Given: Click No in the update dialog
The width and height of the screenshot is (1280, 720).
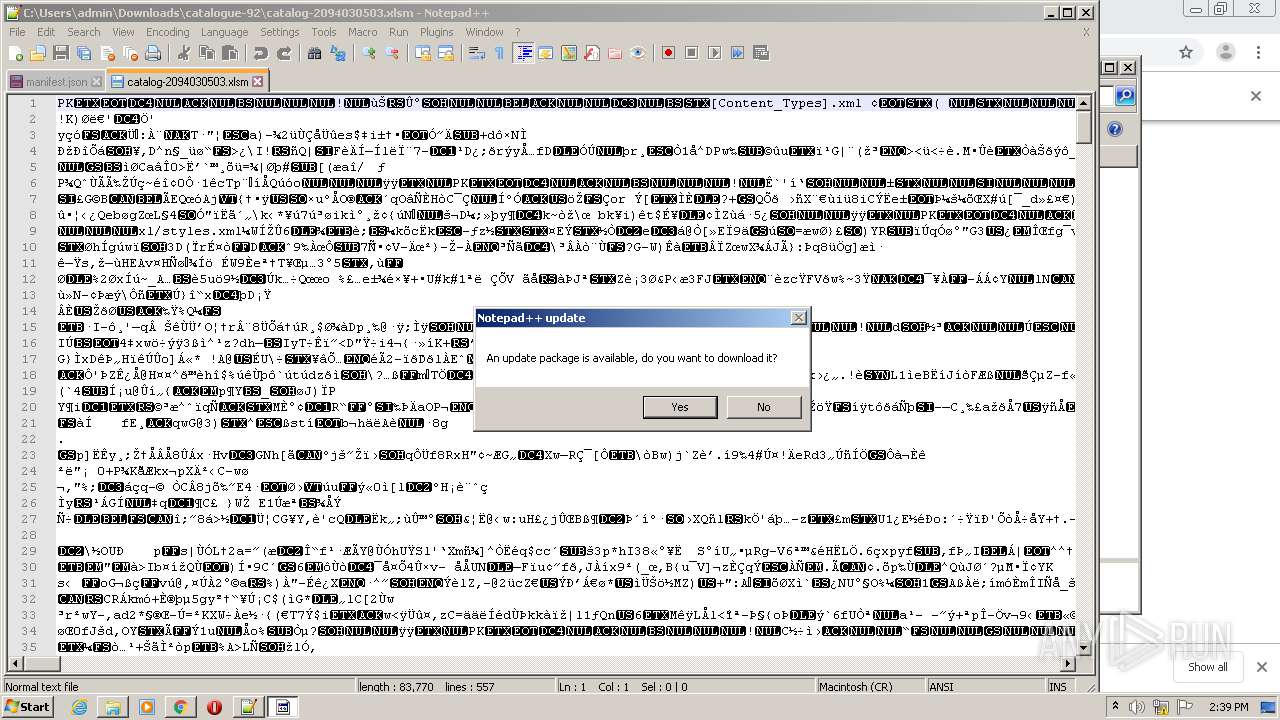Looking at the screenshot, I should pyautogui.click(x=764, y=407).
